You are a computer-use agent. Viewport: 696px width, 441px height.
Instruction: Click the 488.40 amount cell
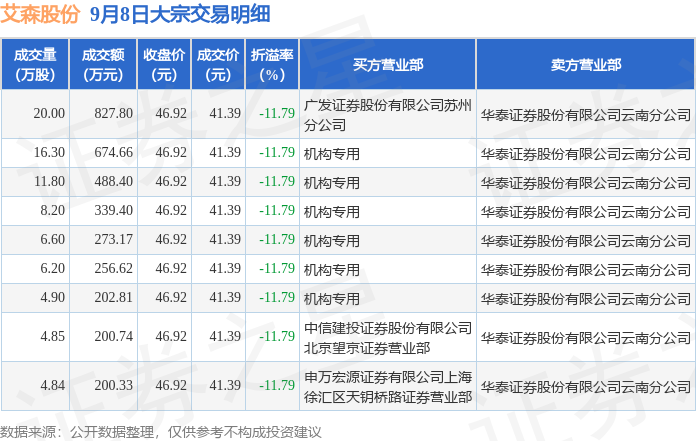pos(114,181)
